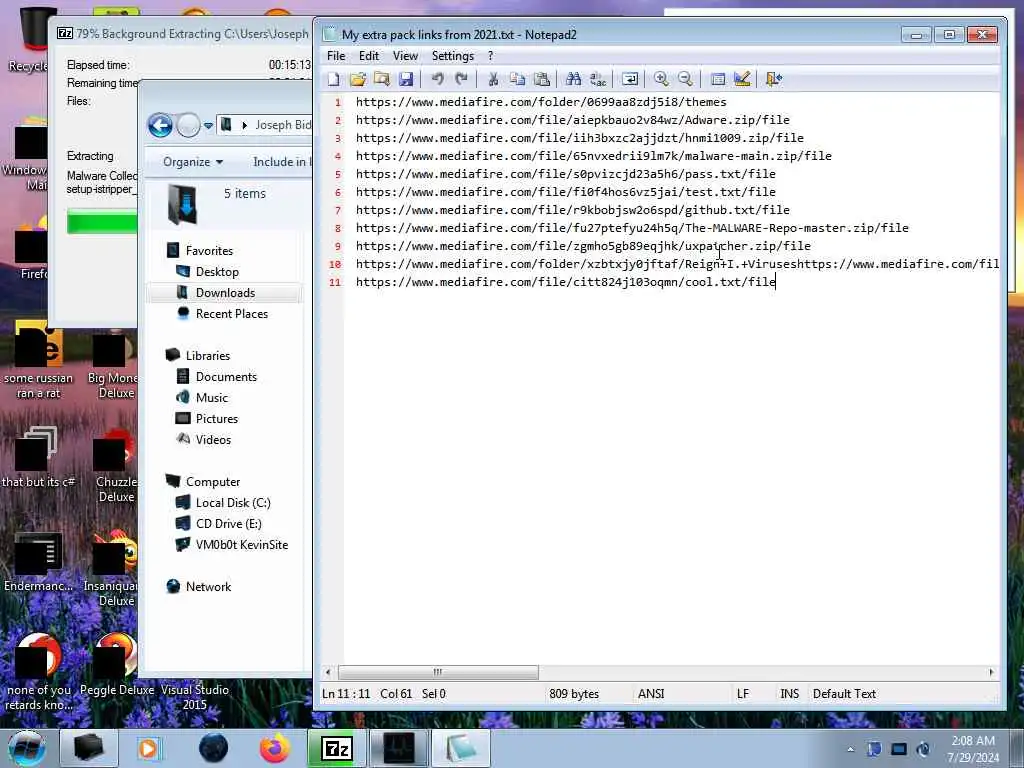Screen dimensions: 1024x768
Task: Open the ? help menu
Action: click(490, 56)
